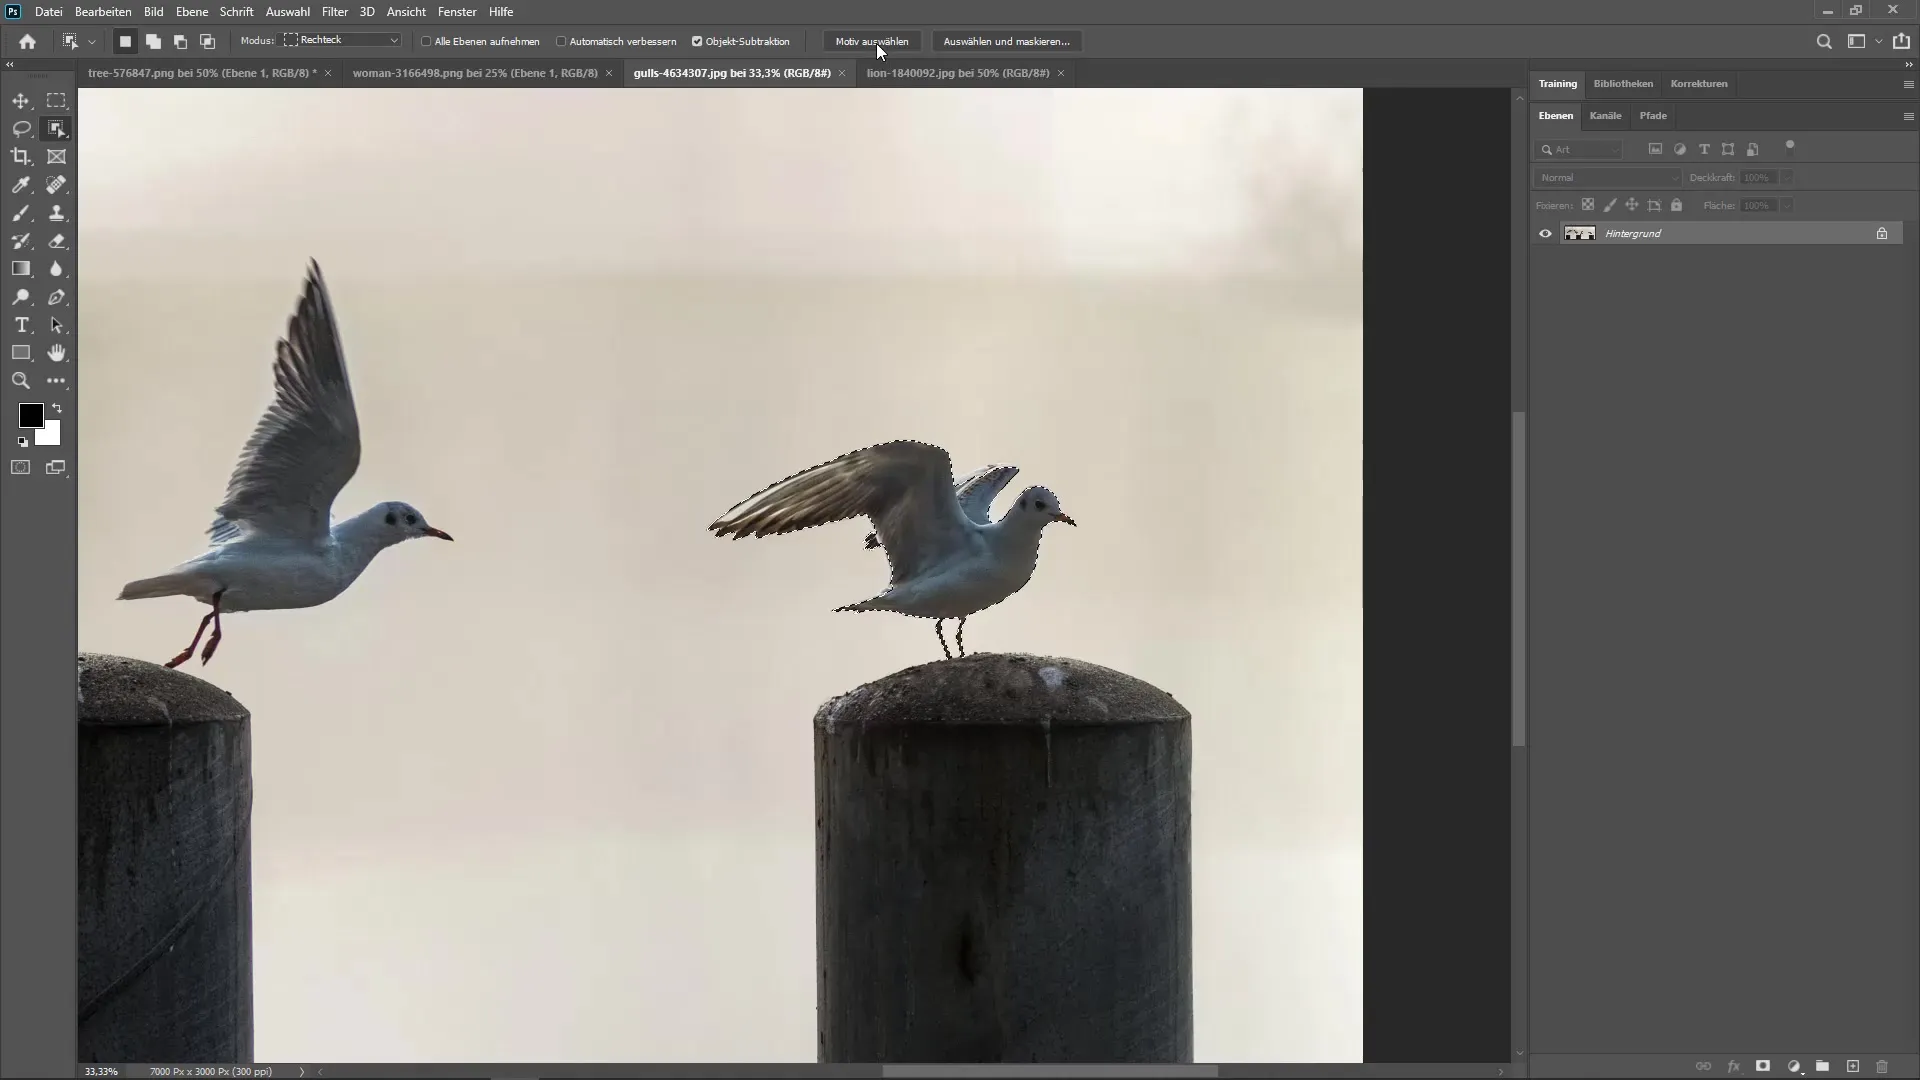Create a new layer
1920x1080 pixels.
(x=1853, y=1066)
